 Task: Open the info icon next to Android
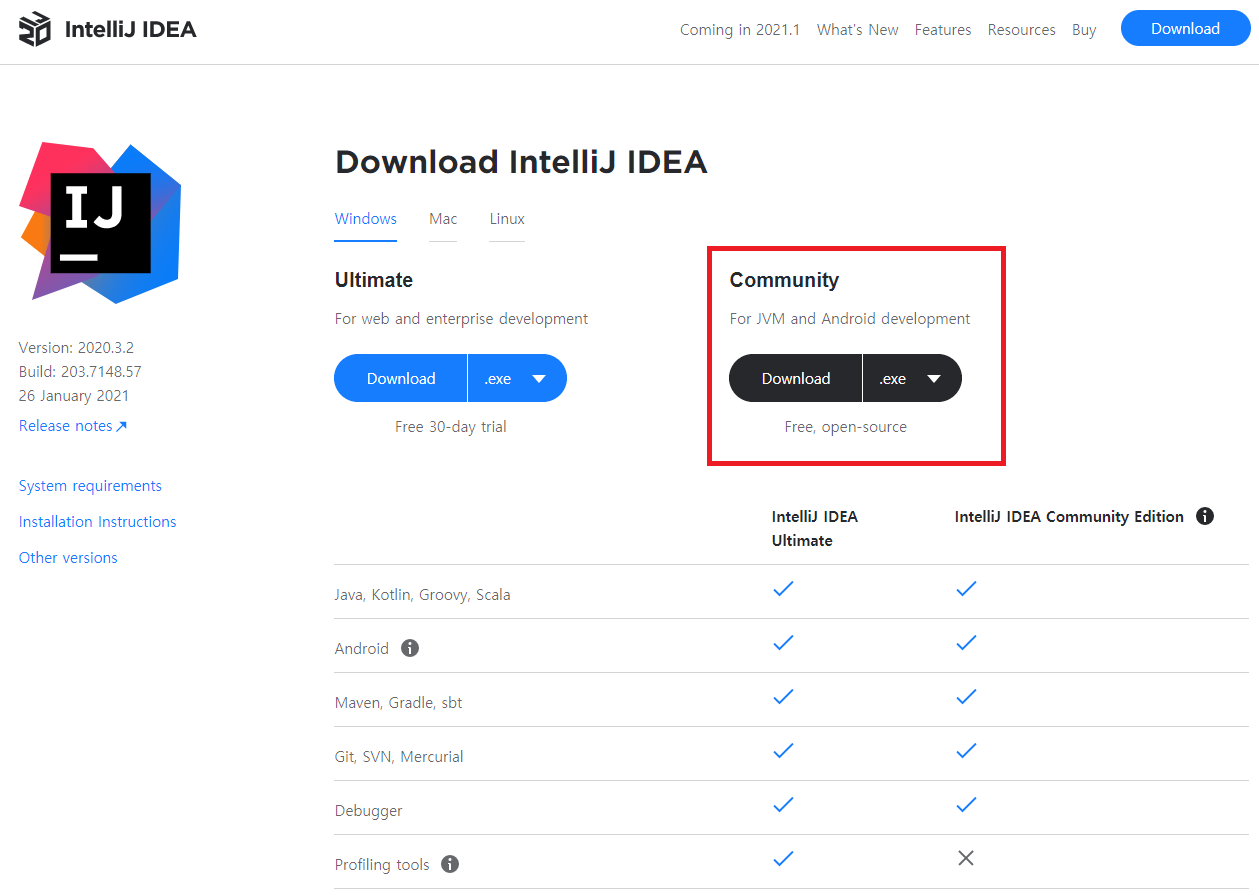tap(409, 648)
